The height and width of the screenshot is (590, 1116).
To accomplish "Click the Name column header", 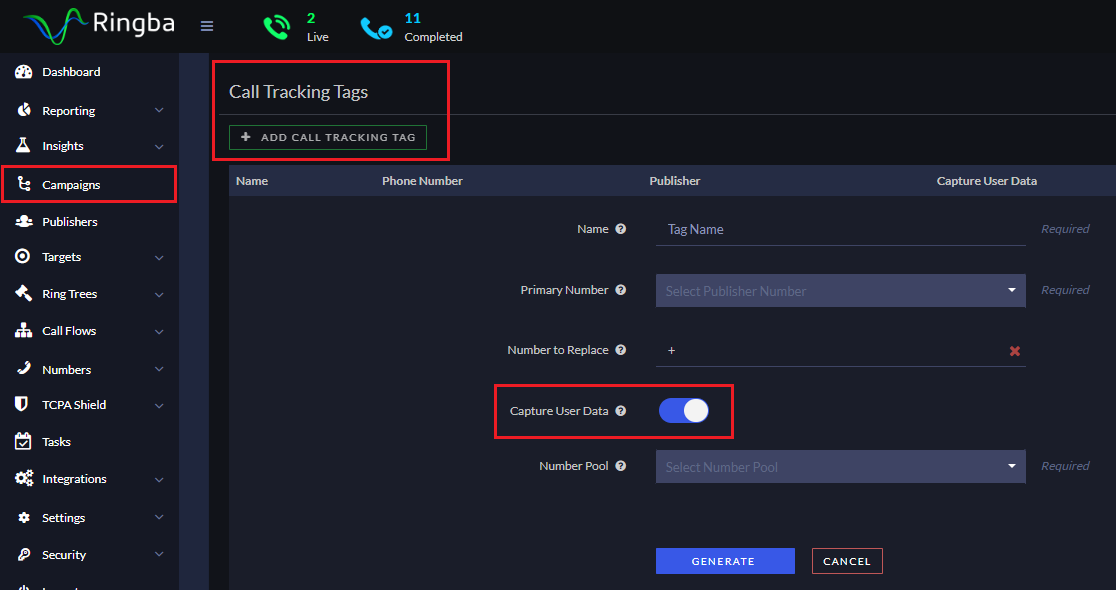I will pyautogui.click(x=252, y=181).
